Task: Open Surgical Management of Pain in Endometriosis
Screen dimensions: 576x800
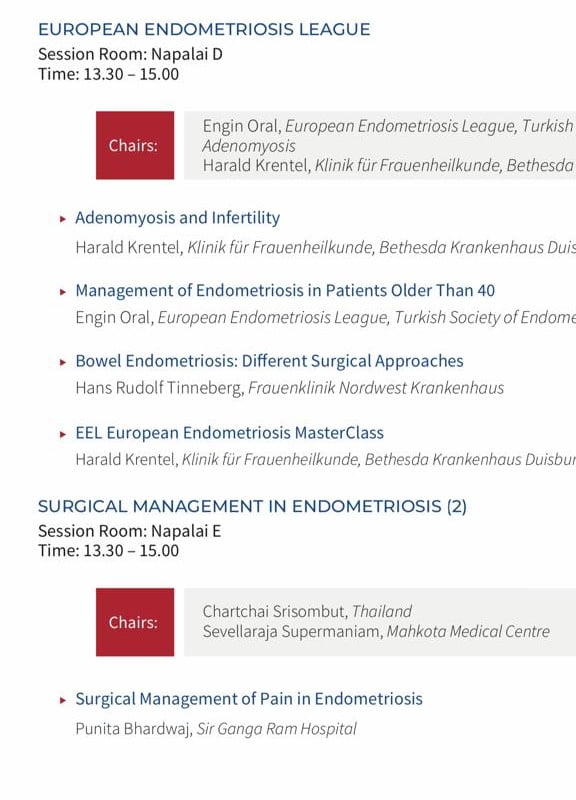Action: click(249, 699)
